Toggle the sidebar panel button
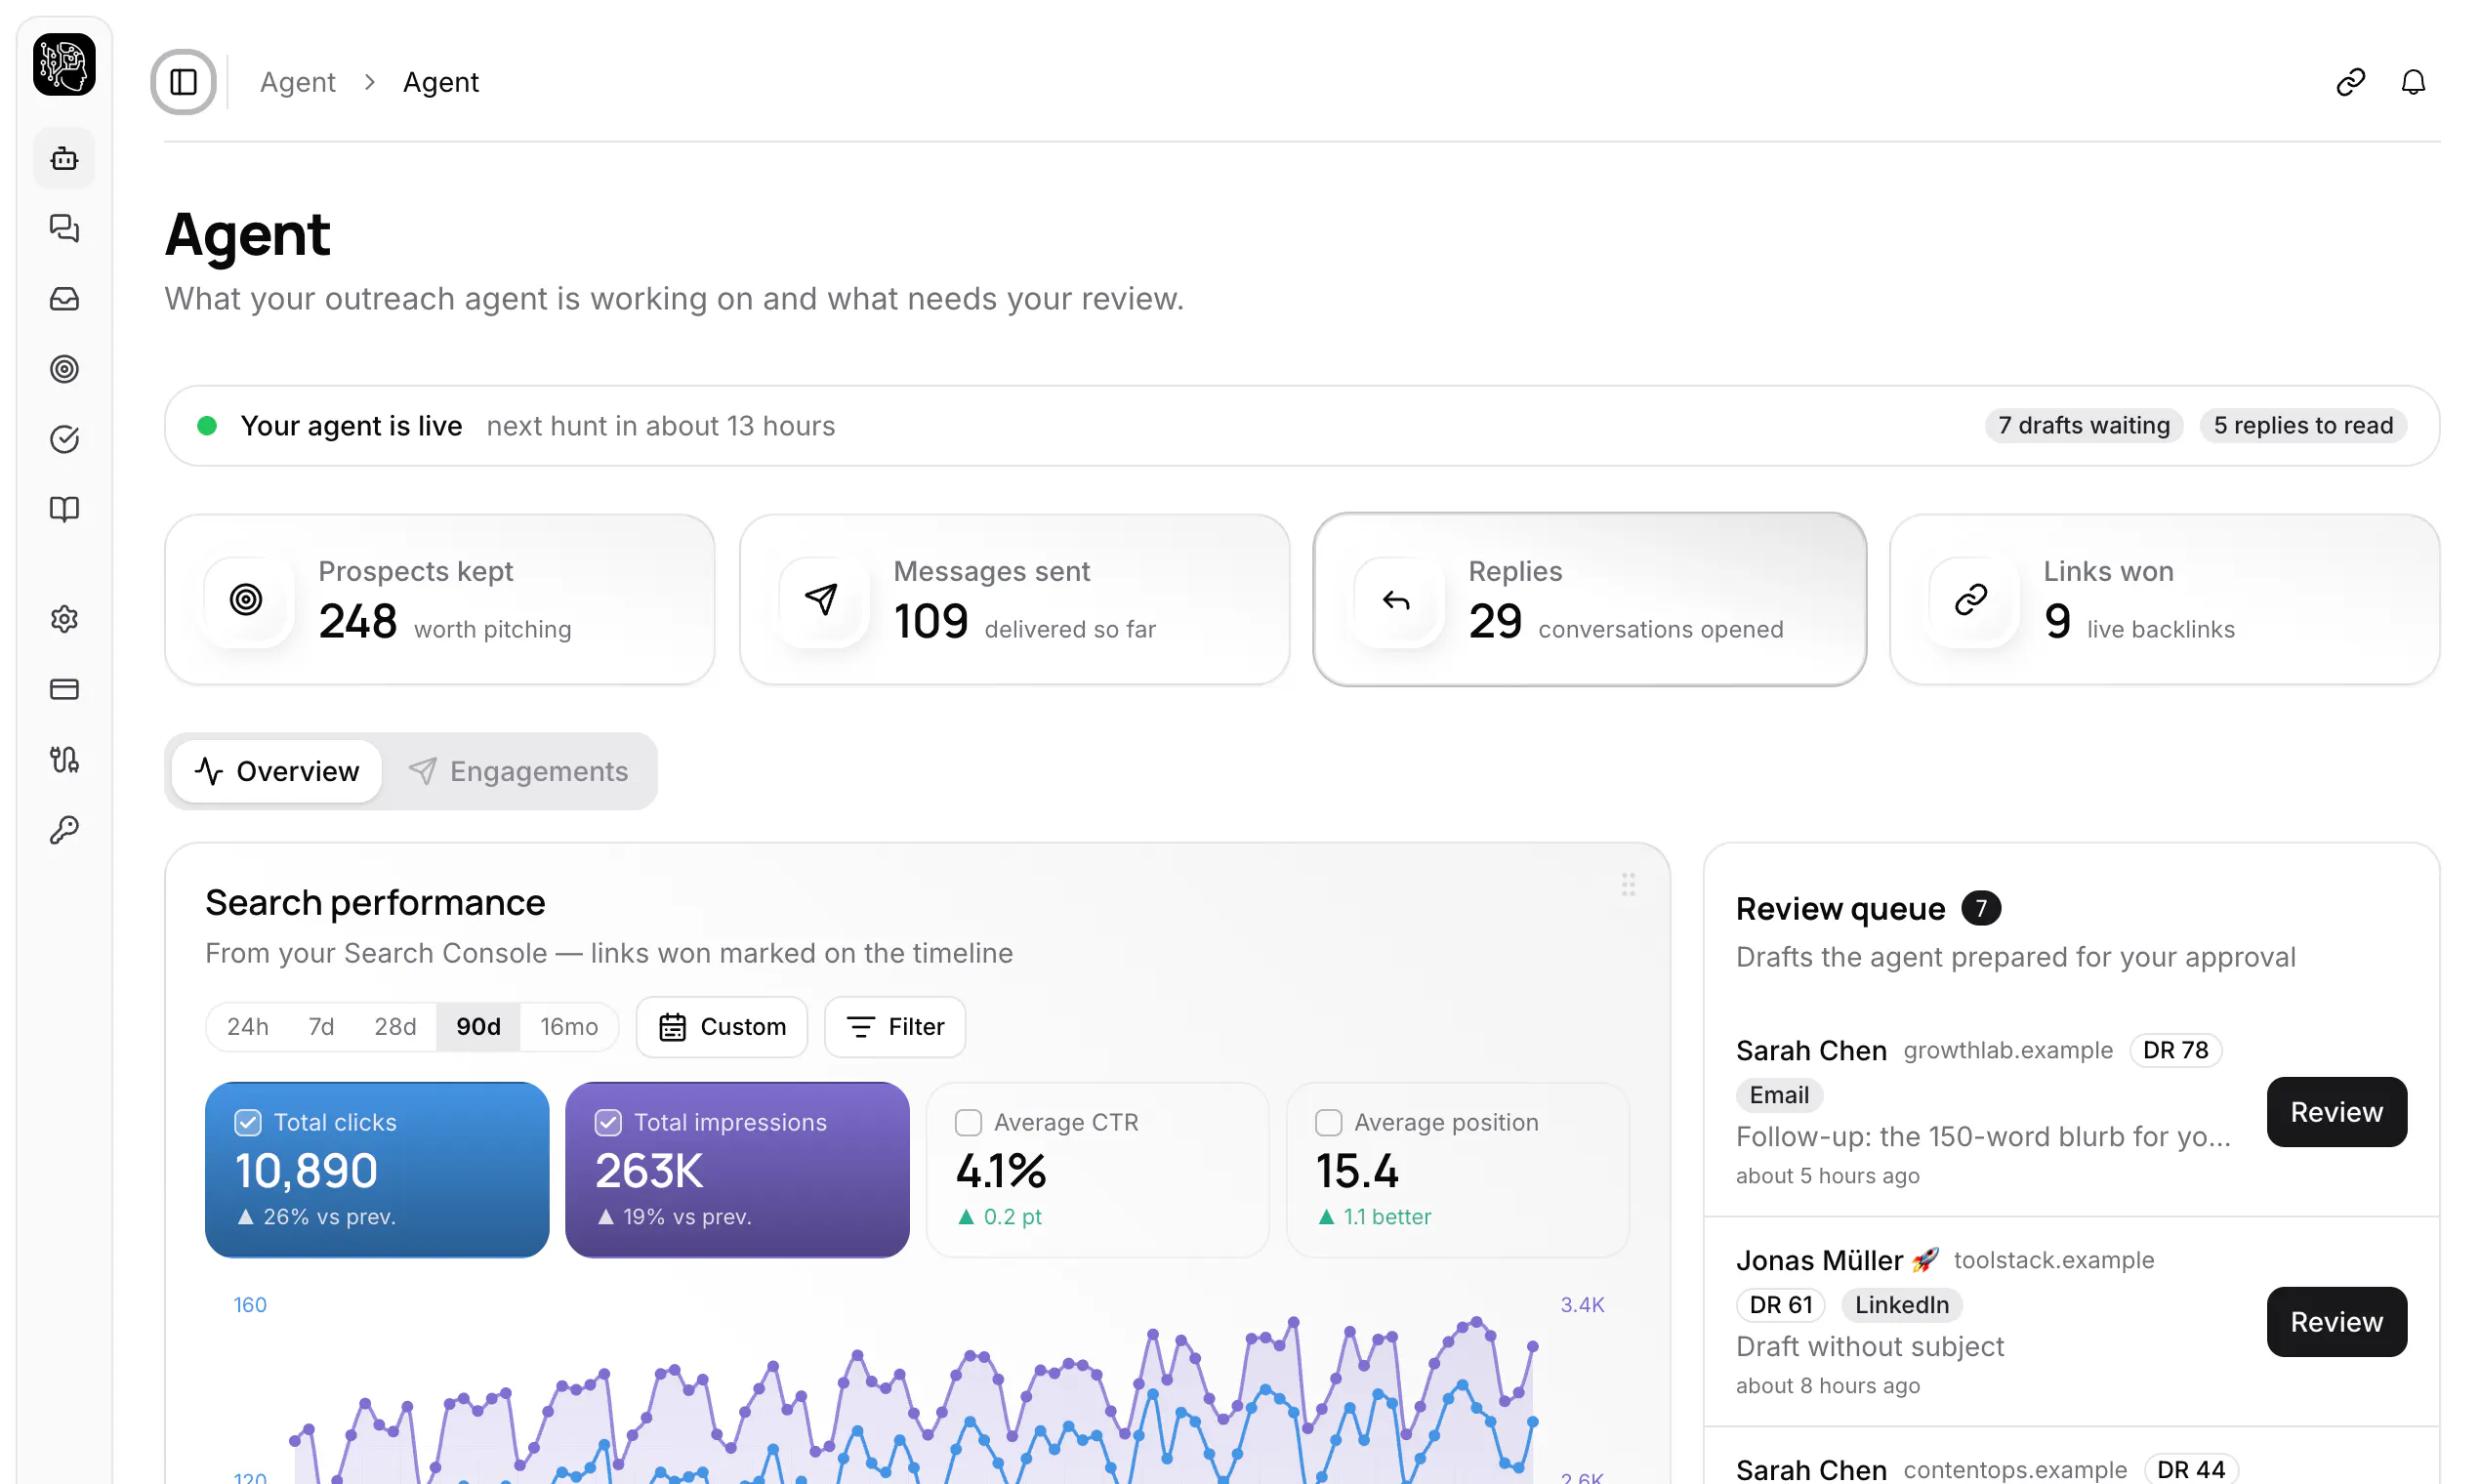 pyautogui.click(x=183, y=82)
